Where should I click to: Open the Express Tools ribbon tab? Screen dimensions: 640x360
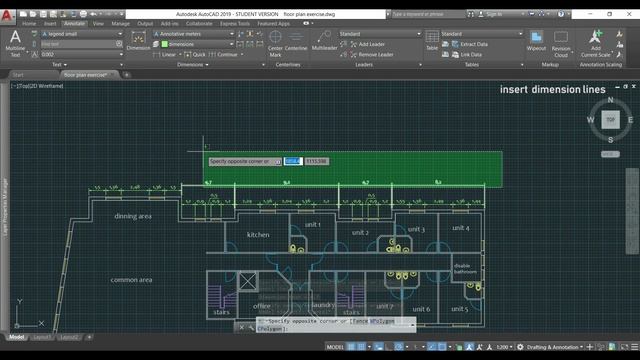pos(235,24)
